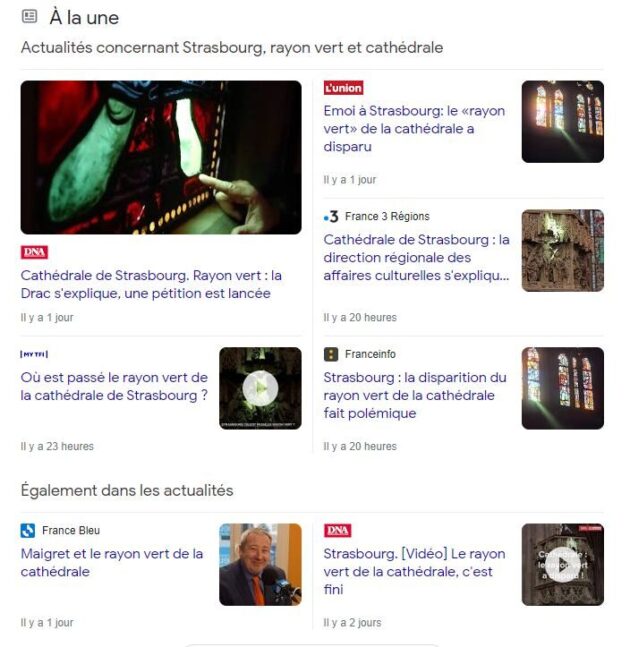Click the newspaper icon beside "À la une"
This screenshot has height=647, width=630.
[29, 17]
